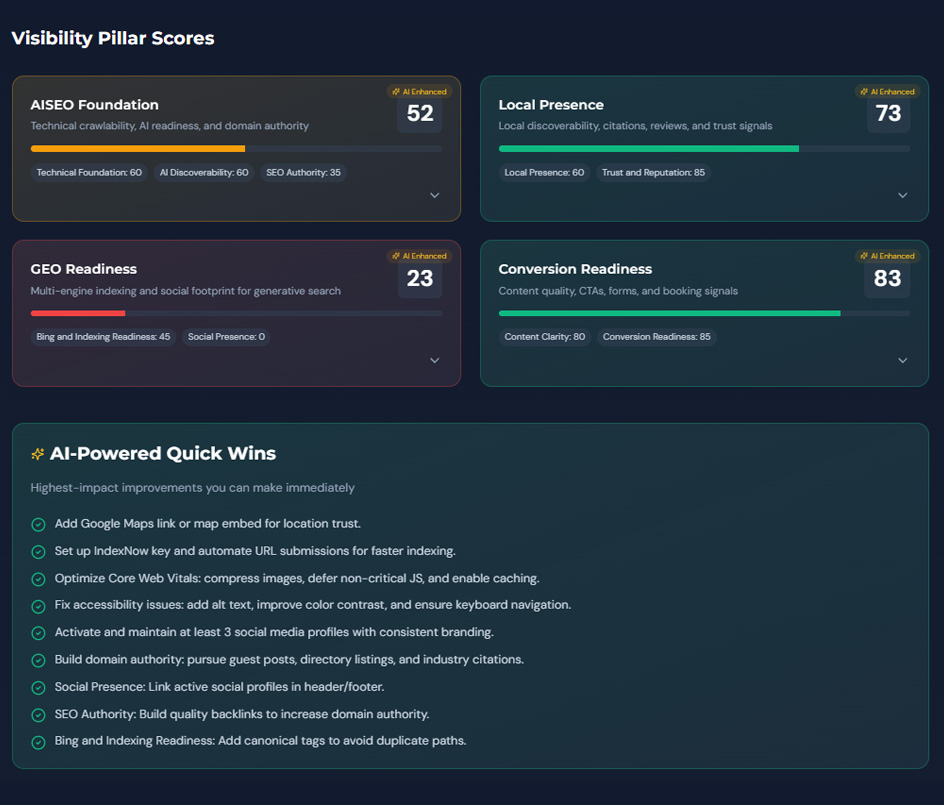Viewport: 944px width, 805px height.
Task: Expand the Local Presence card details
Action: [903, 196]
